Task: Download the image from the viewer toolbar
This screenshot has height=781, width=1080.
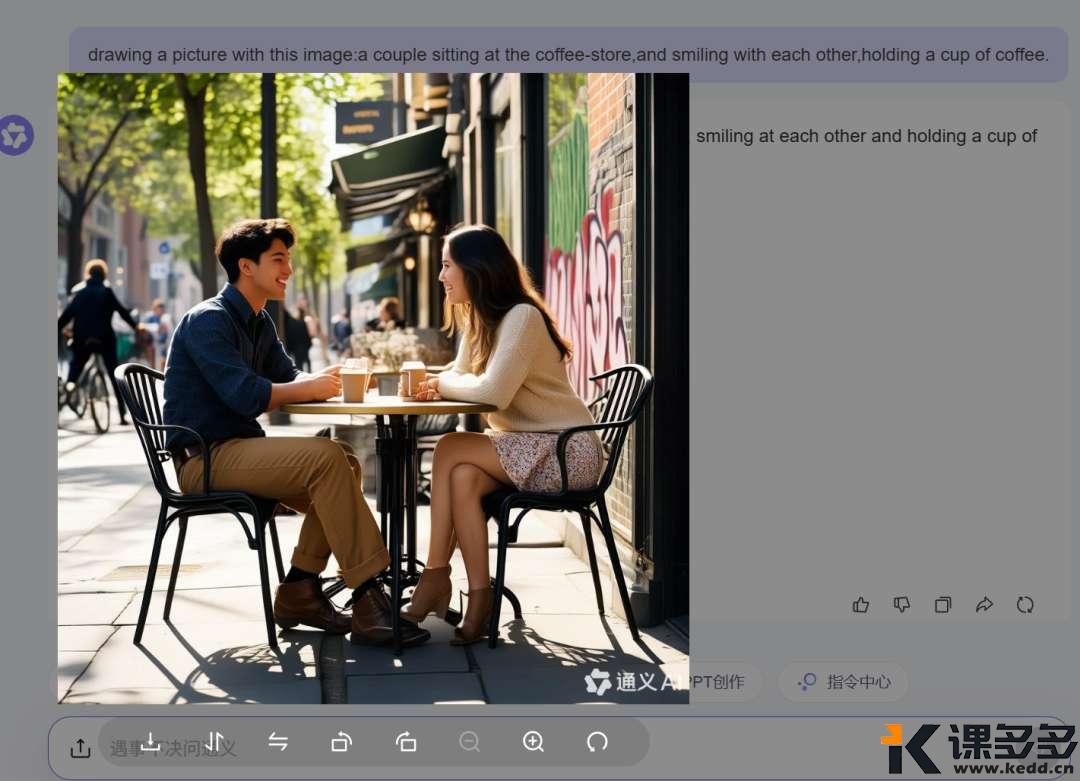Action: pos(150,741)
